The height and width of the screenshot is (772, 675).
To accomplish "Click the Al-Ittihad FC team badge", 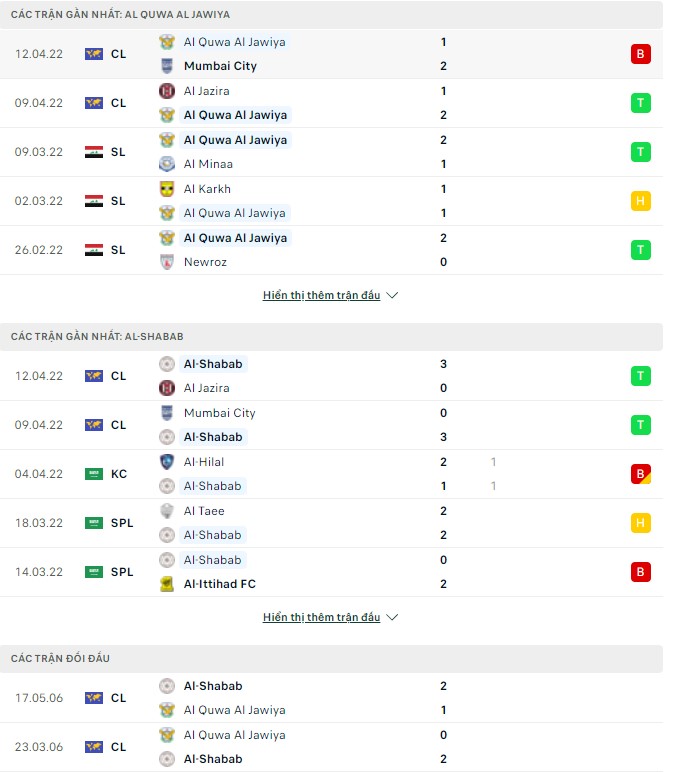I will pyautogui.click(x=167, y=584).
